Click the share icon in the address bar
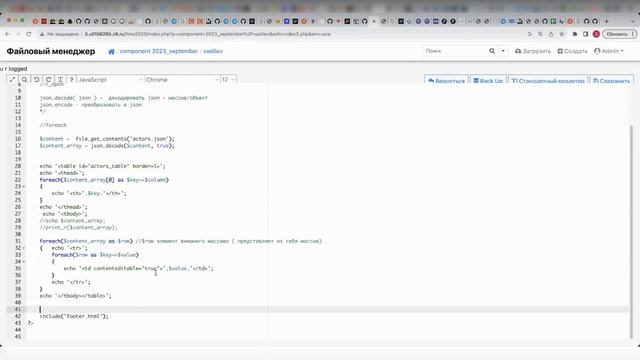This screenshot has width=640, height=360. pos(551,34)
